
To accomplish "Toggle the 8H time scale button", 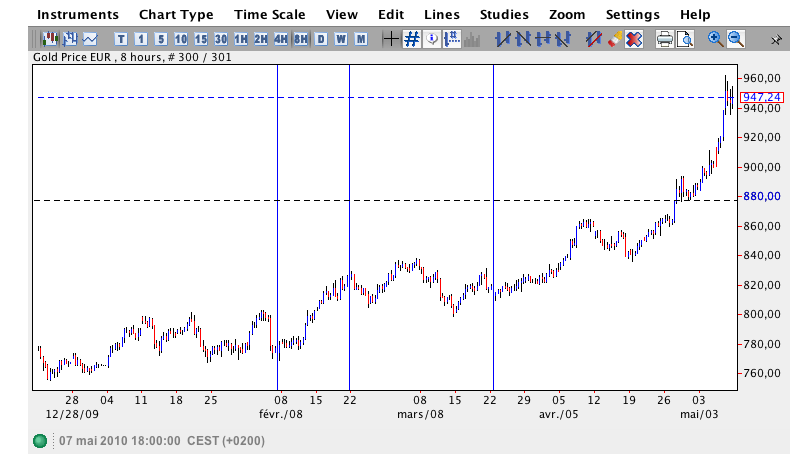I will (x=300, y=39).
